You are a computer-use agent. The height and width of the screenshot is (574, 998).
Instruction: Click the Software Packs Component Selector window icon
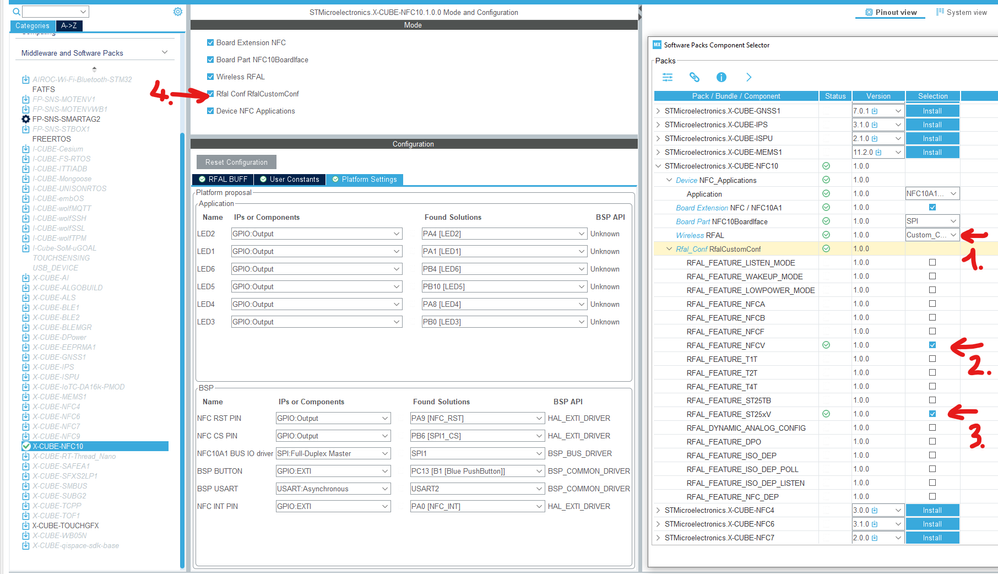coord(657,45)
